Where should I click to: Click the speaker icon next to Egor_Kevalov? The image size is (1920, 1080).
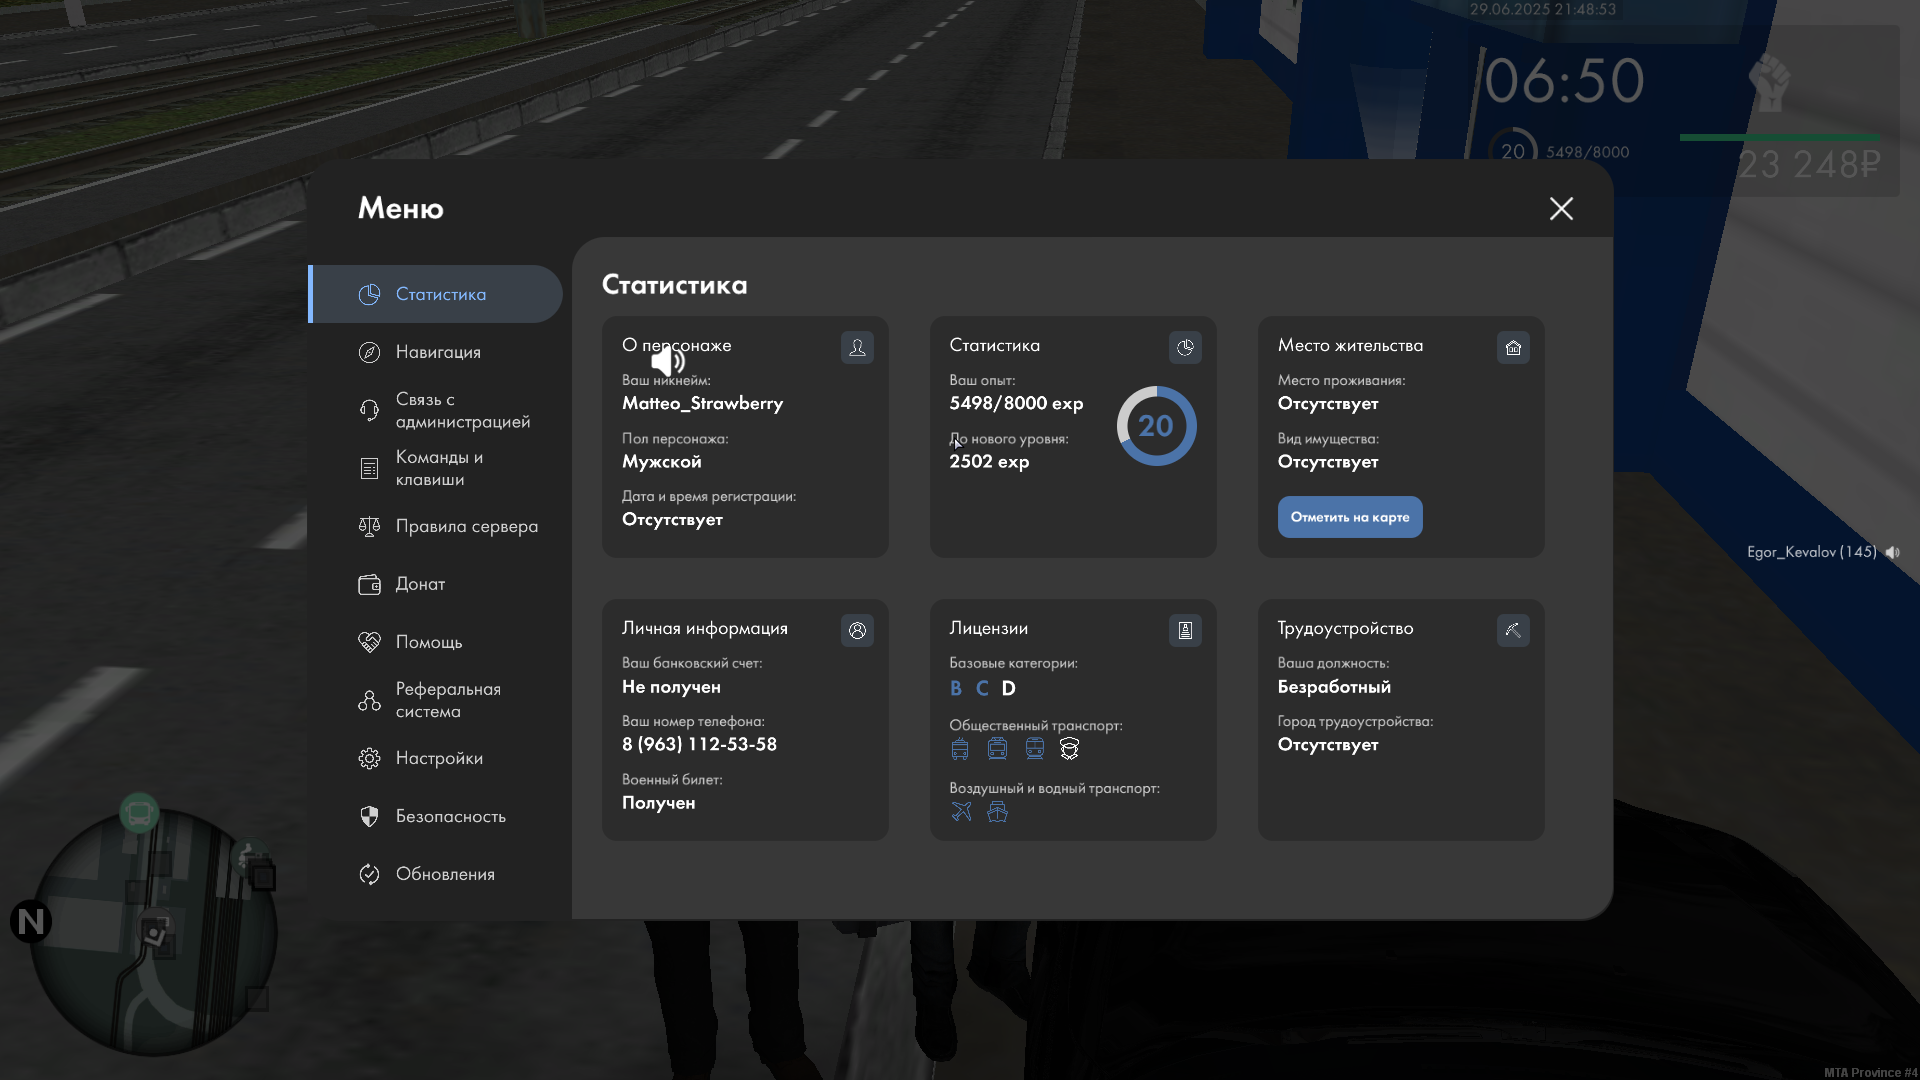(1892, 552)
